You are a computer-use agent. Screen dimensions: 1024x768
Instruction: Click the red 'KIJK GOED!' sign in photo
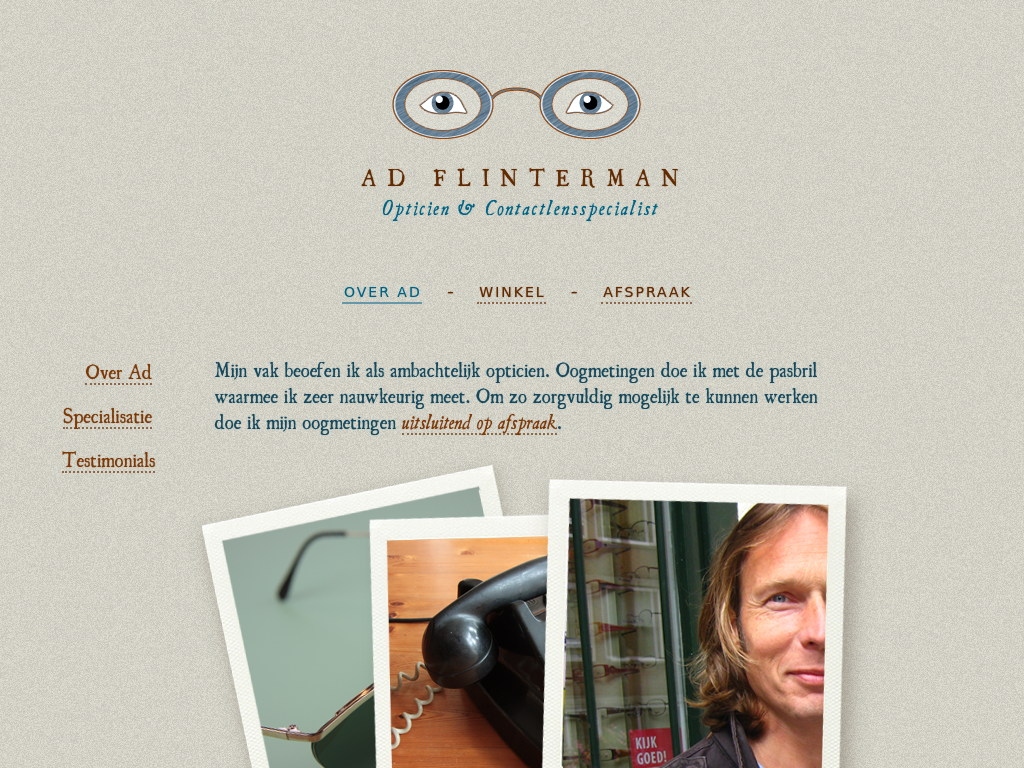650,748
